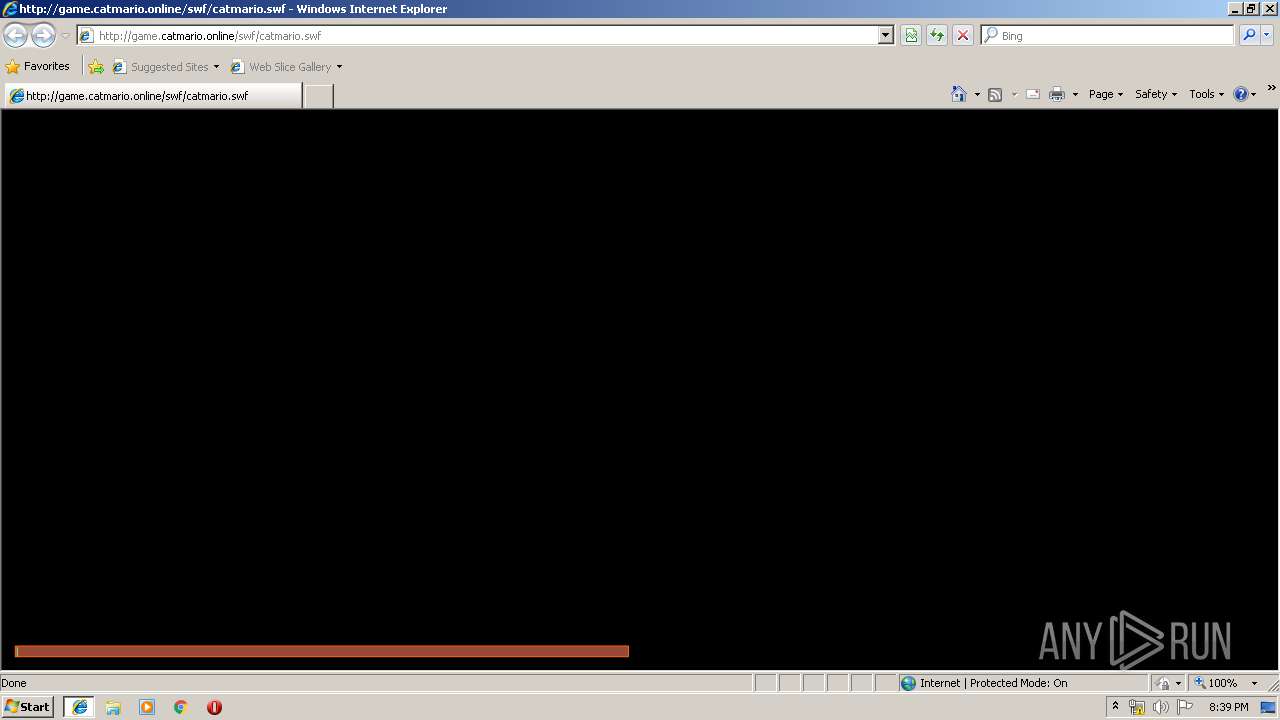This screenshot has height=720, width=1280.
Task: Click the Done status bar text
Action: point(14,683)
